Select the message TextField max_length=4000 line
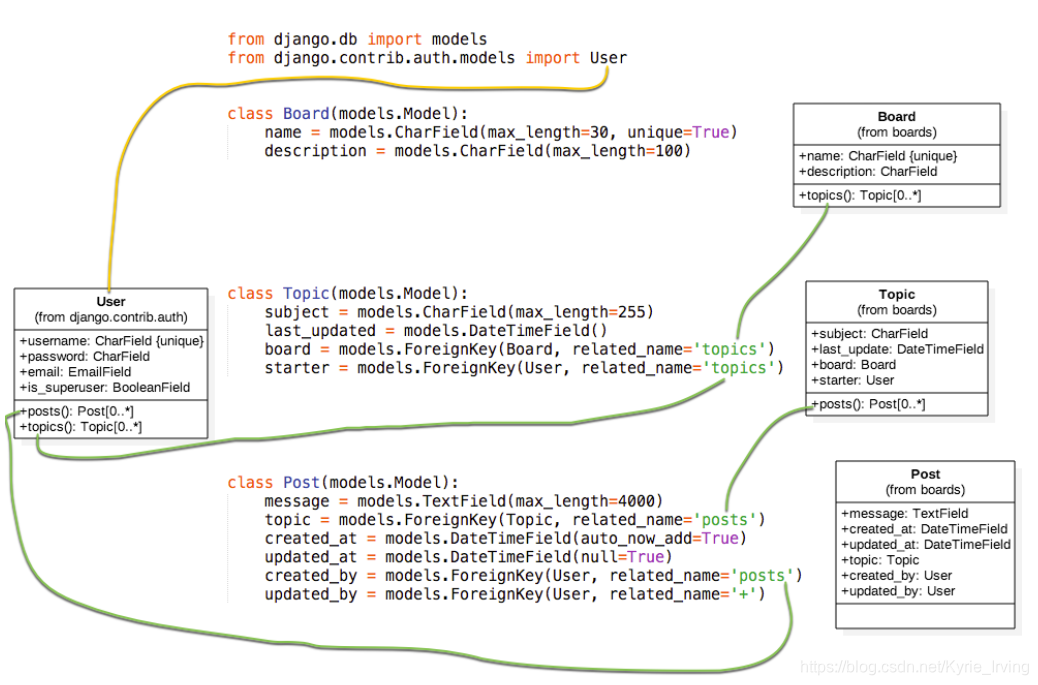This screenshot has height=685, width=1038. 463,501
